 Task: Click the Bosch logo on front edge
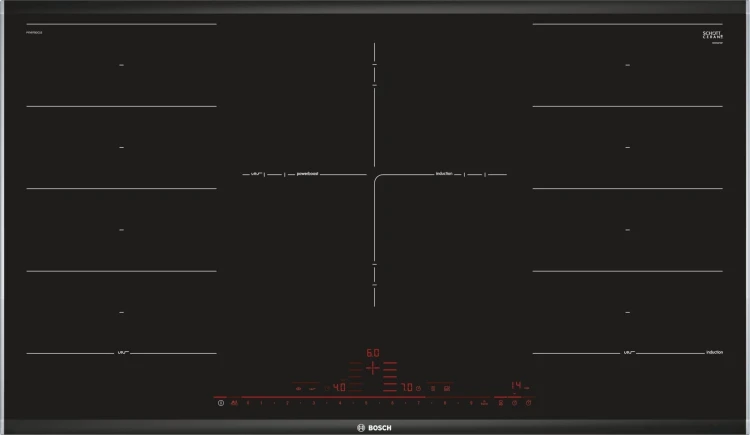pyautogui.click(x=374, y=428)
